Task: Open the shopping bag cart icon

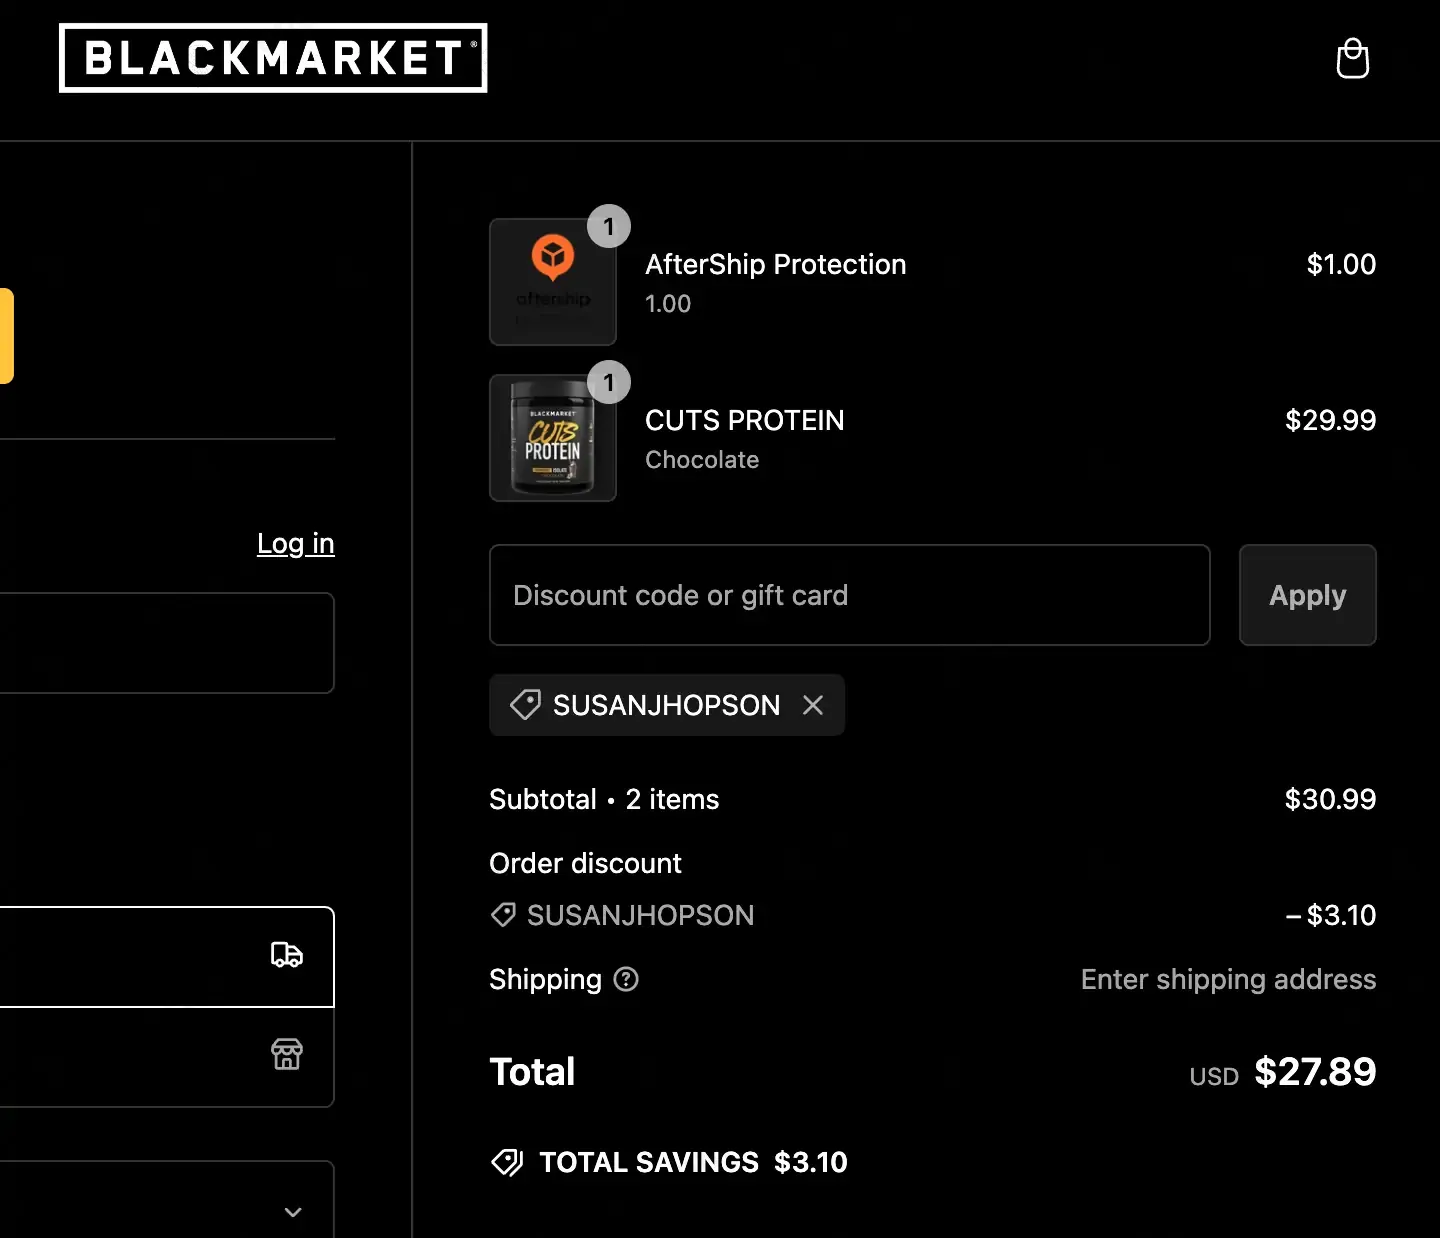Action: [1352, 58]
